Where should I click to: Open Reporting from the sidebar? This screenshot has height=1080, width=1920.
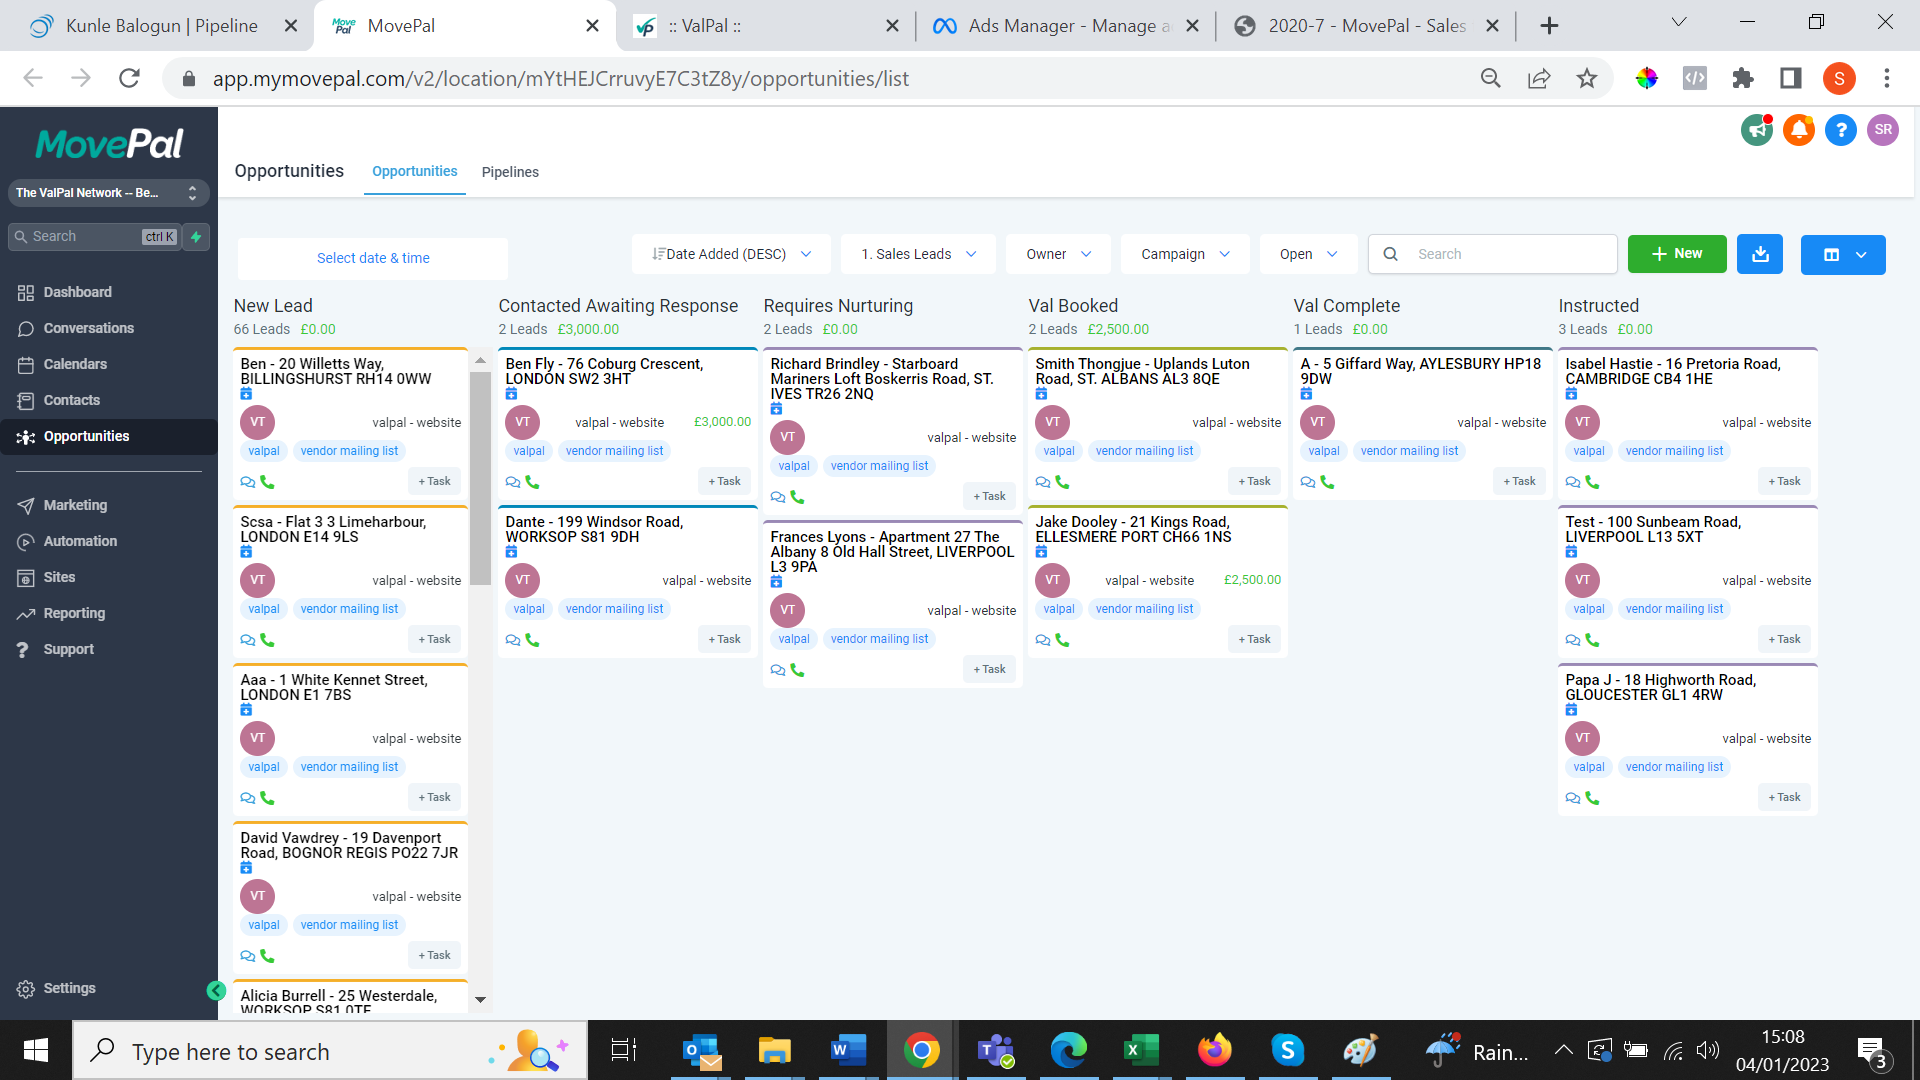click(x=74, y=613)
